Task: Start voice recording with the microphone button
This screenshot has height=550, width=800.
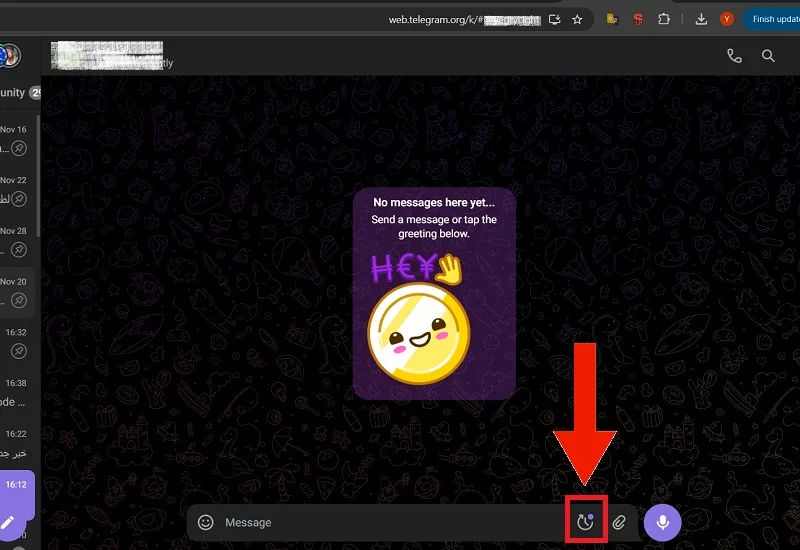Action: (x=662, y=522)
